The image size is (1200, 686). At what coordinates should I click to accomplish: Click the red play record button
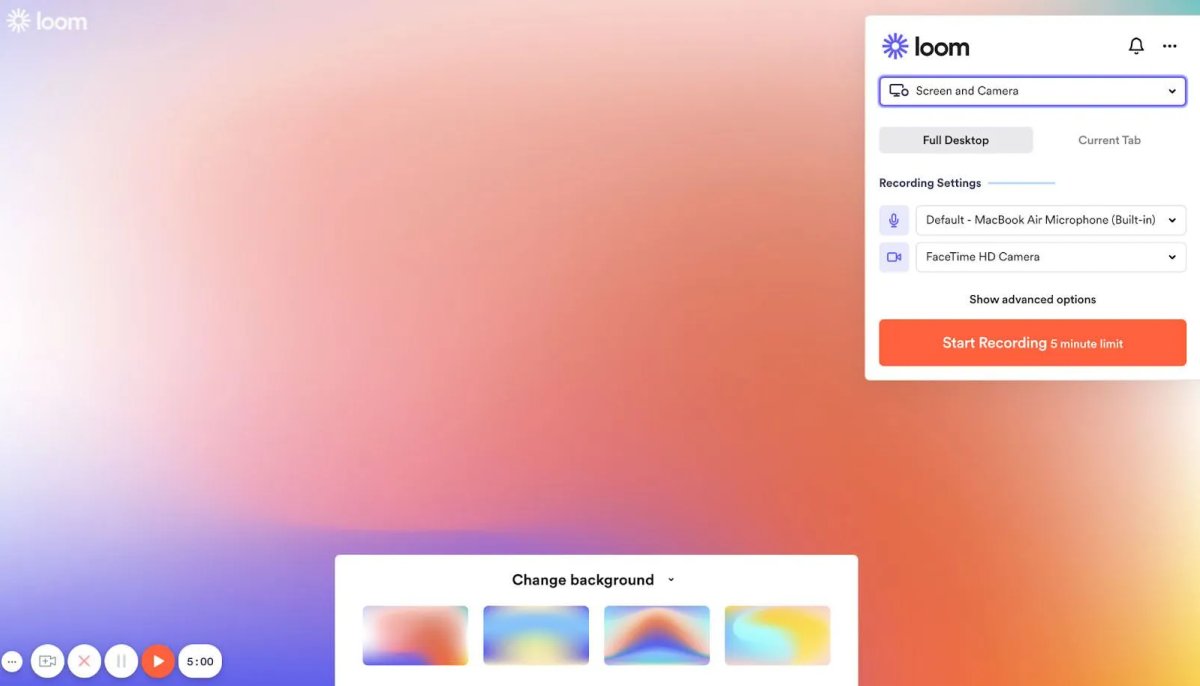pyautogui.click(x=158, y=661)
